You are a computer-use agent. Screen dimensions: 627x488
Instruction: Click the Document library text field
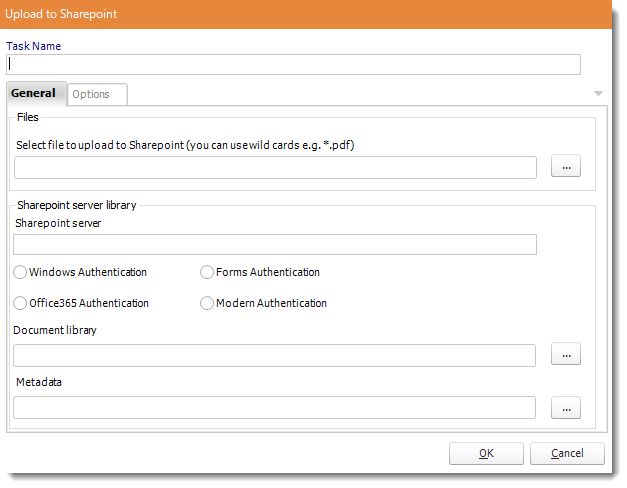(274, 355)
